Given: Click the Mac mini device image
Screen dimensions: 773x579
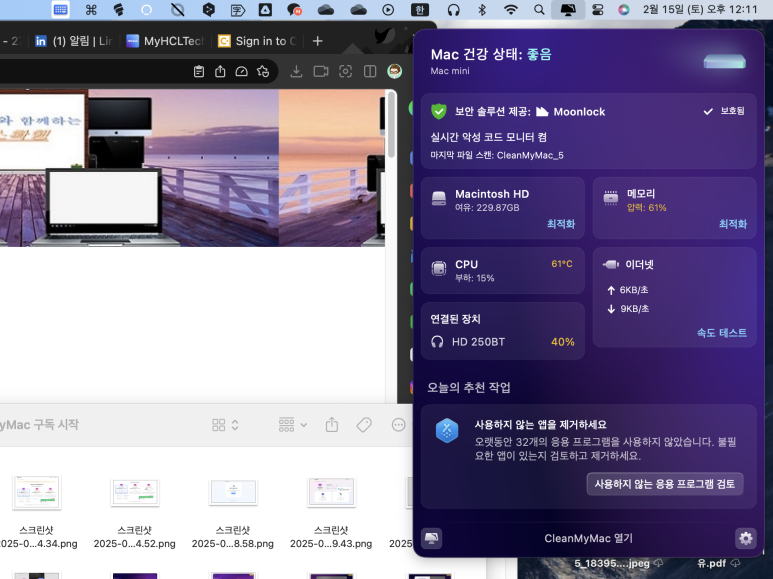Looking at the screenshot, I should tap(724, 62).
